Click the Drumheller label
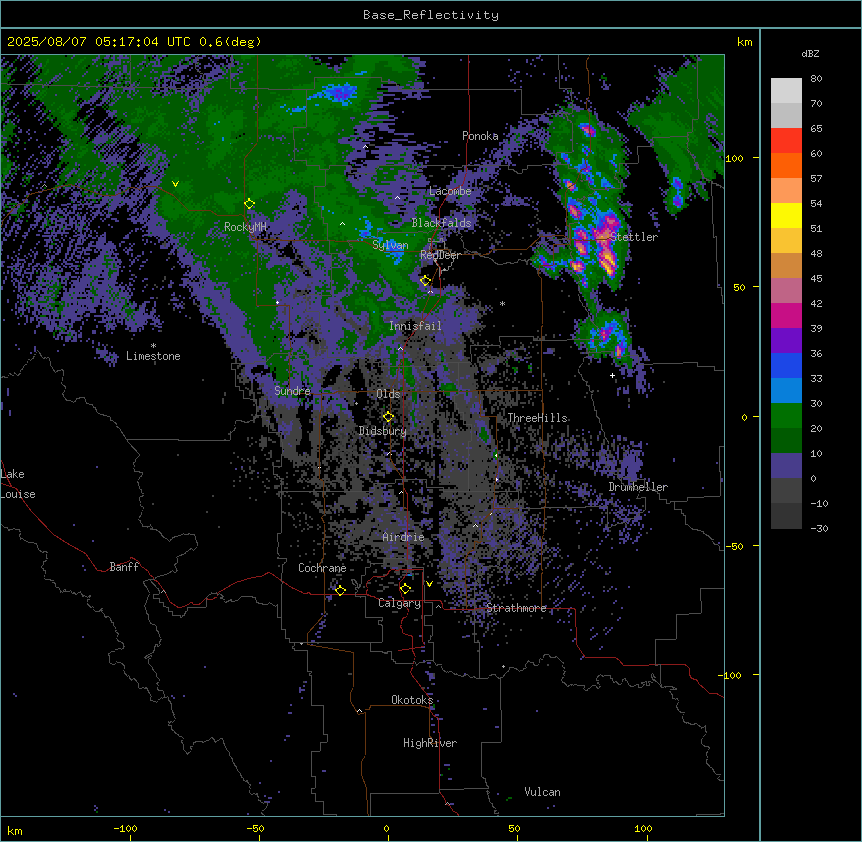The image size is (862, 842). click(638, 487)
